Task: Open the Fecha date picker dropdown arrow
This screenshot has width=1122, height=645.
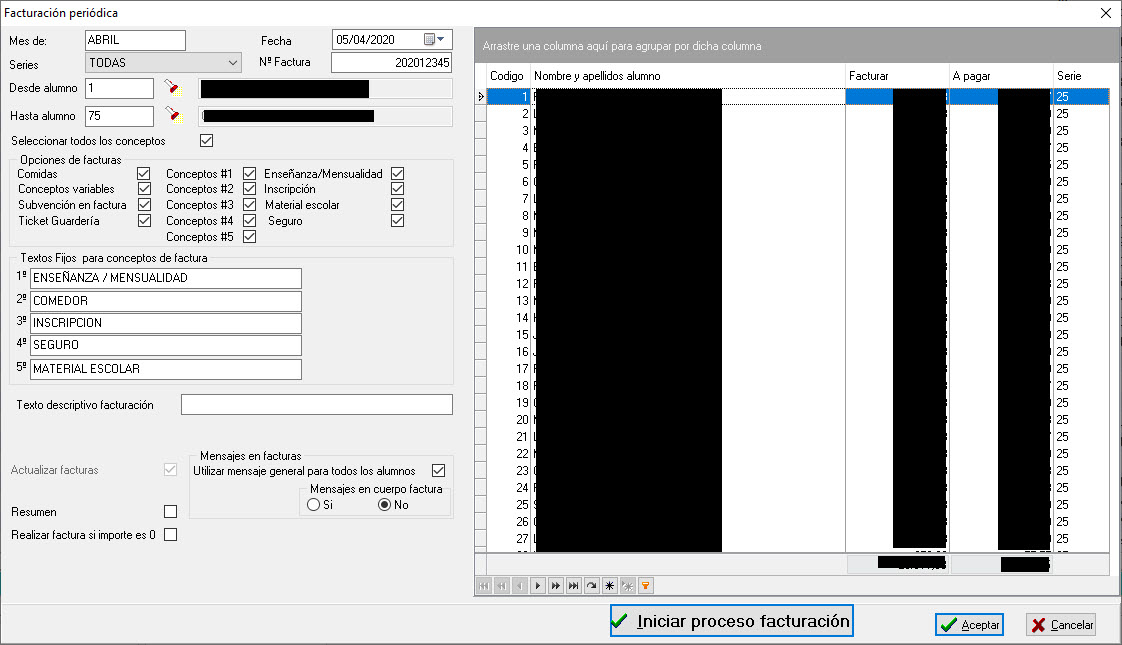Action: coord(441,39)
